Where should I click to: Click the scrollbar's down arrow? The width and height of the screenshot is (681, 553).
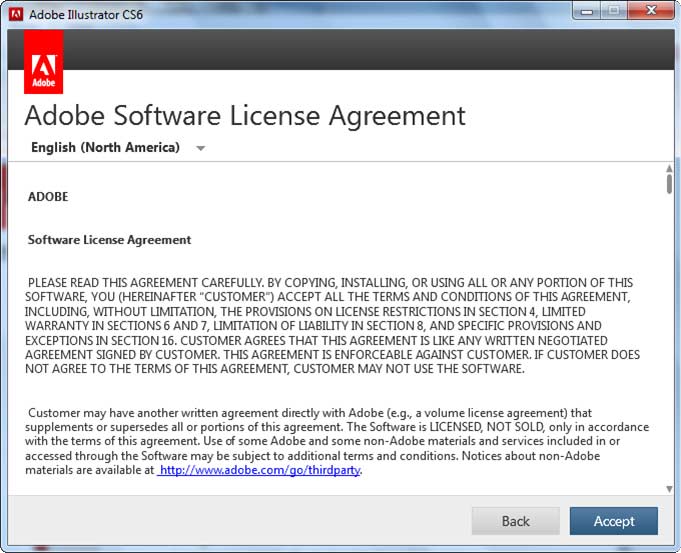[x=669, y=489]
